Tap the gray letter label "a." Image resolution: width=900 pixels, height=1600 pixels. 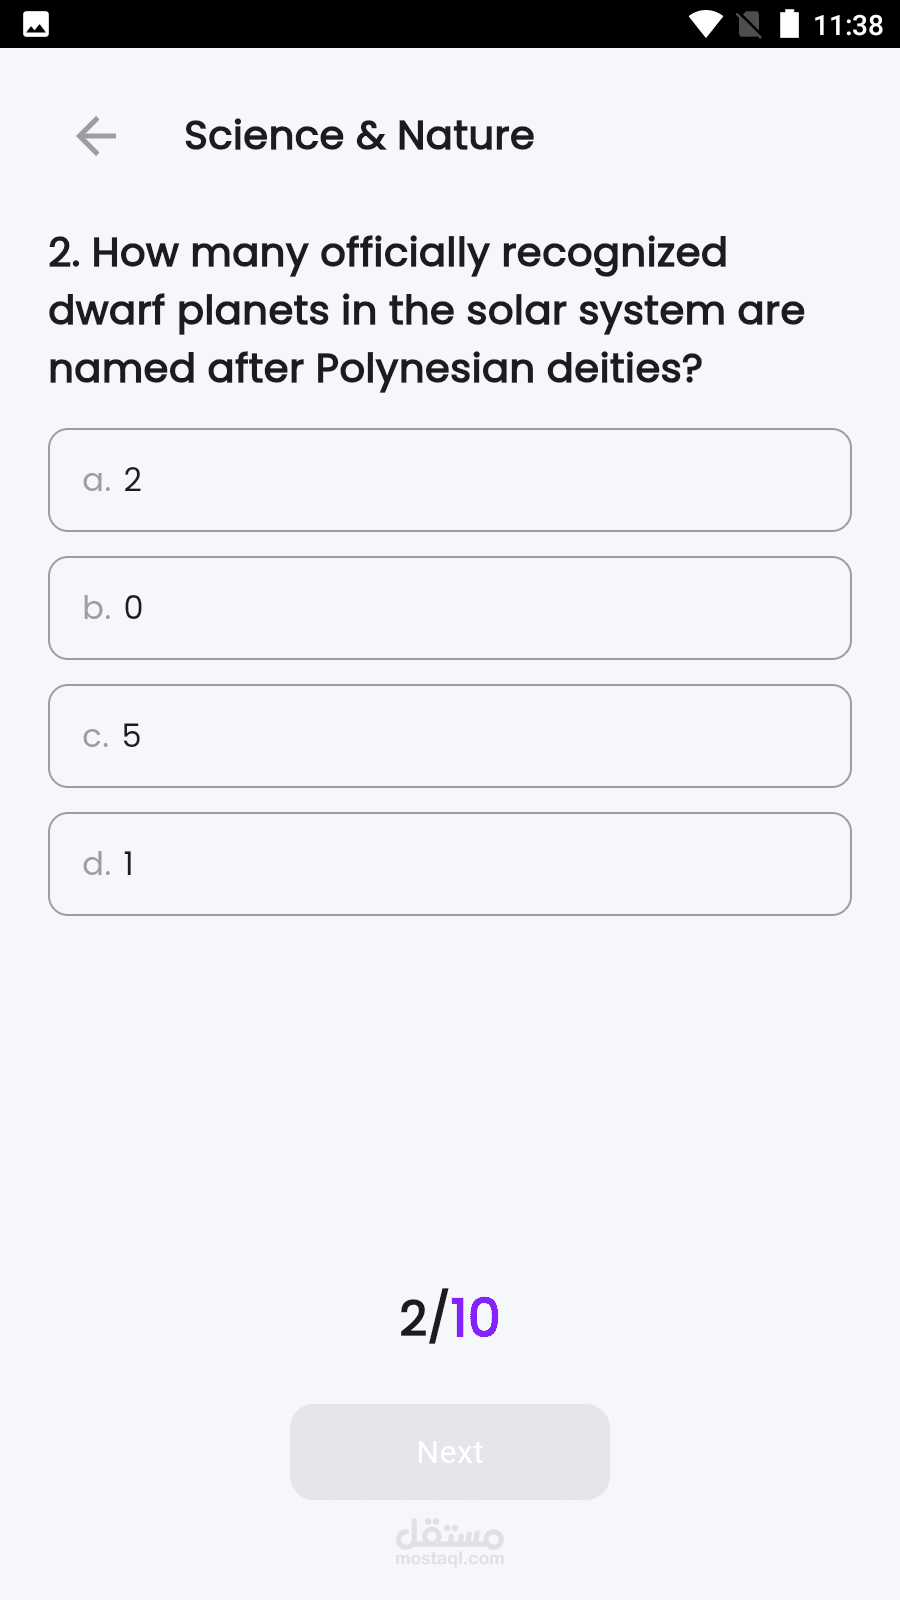pyautogui.click(x=96, y=481)
